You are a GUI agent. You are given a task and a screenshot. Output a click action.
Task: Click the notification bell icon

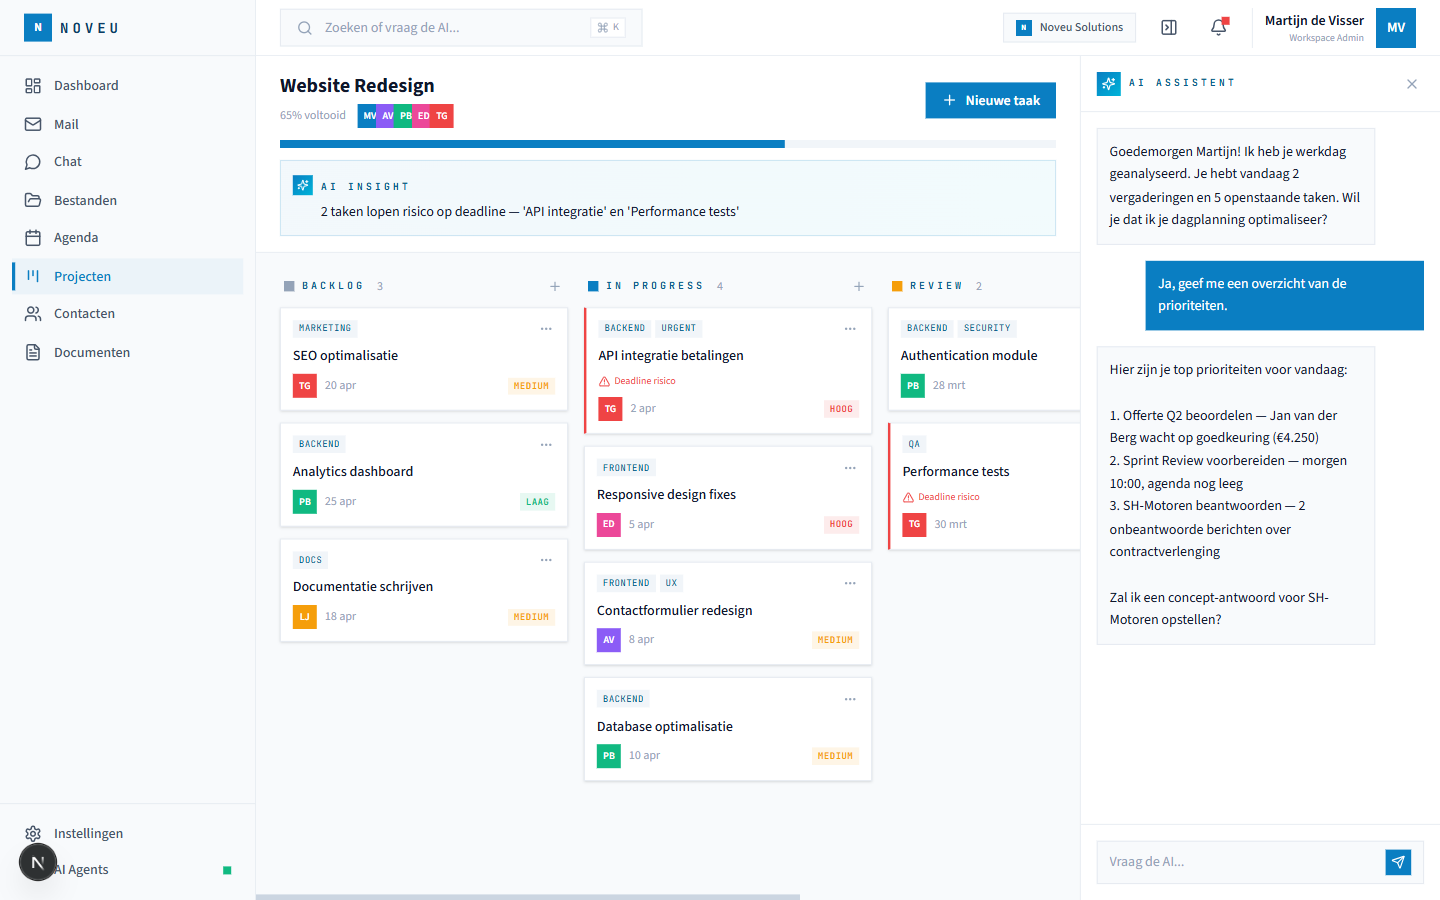pos(1218,28)
